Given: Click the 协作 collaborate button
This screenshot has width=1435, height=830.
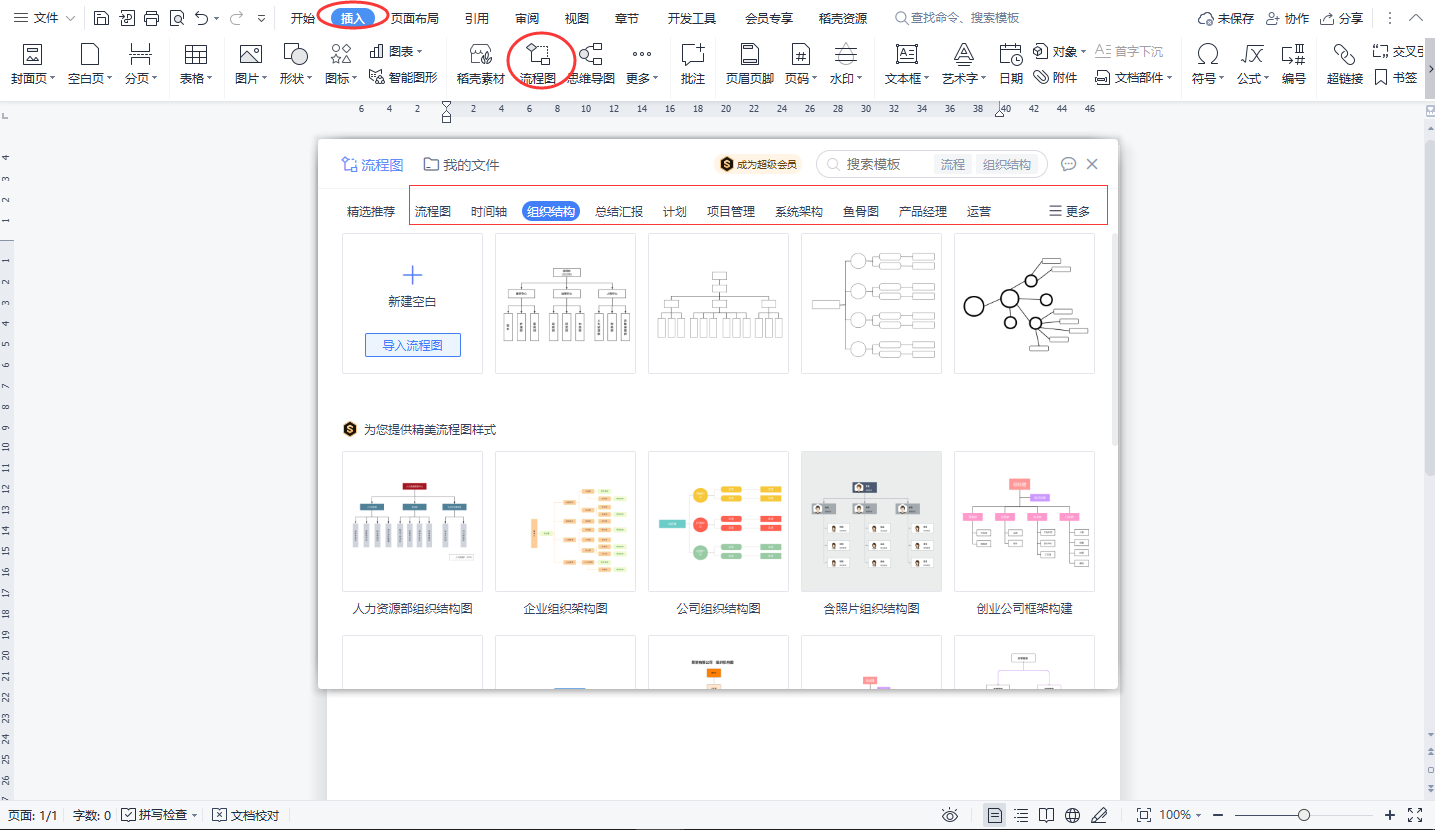Looking at the screenshot, I should (x=1287, y=18).
